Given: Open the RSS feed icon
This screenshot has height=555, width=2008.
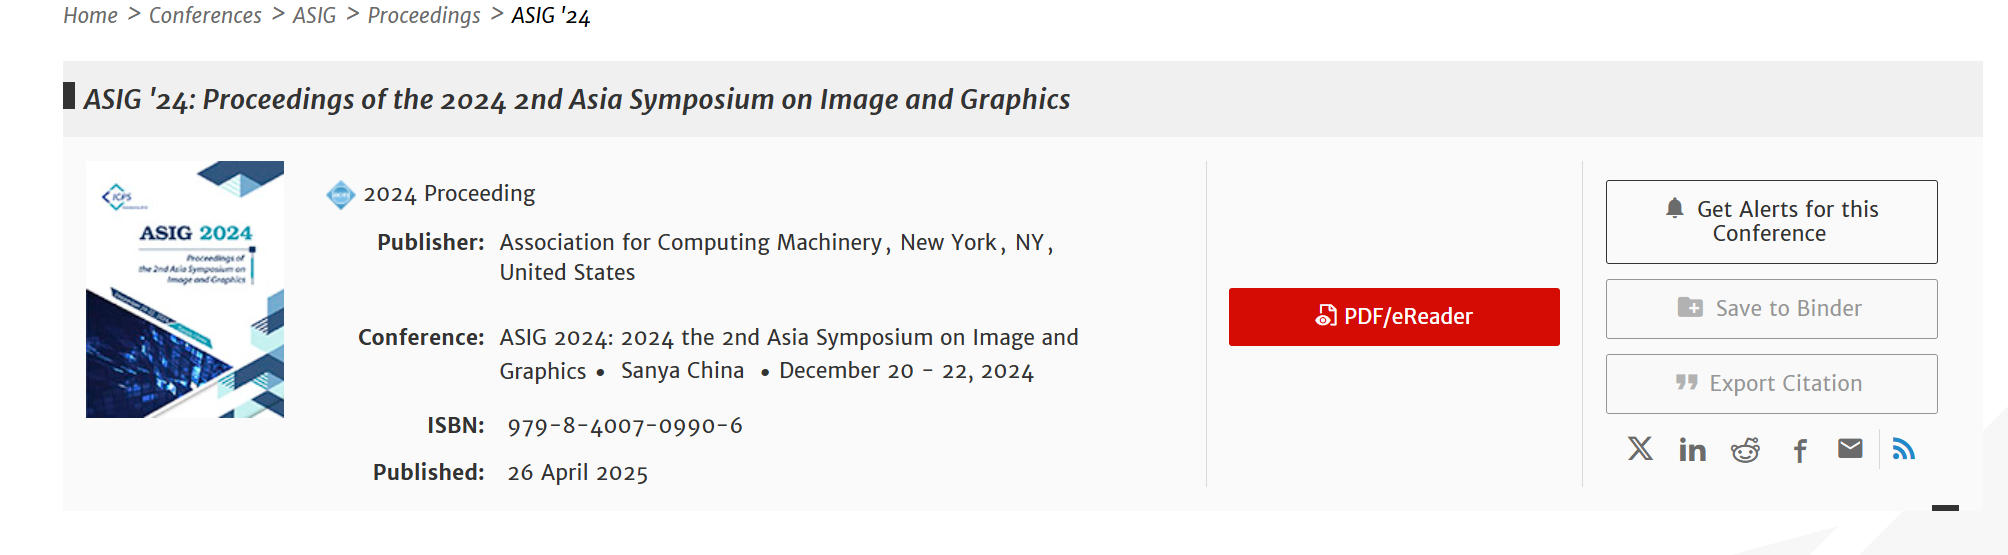Looking at the screenshot, I should tap(1904, 449).
